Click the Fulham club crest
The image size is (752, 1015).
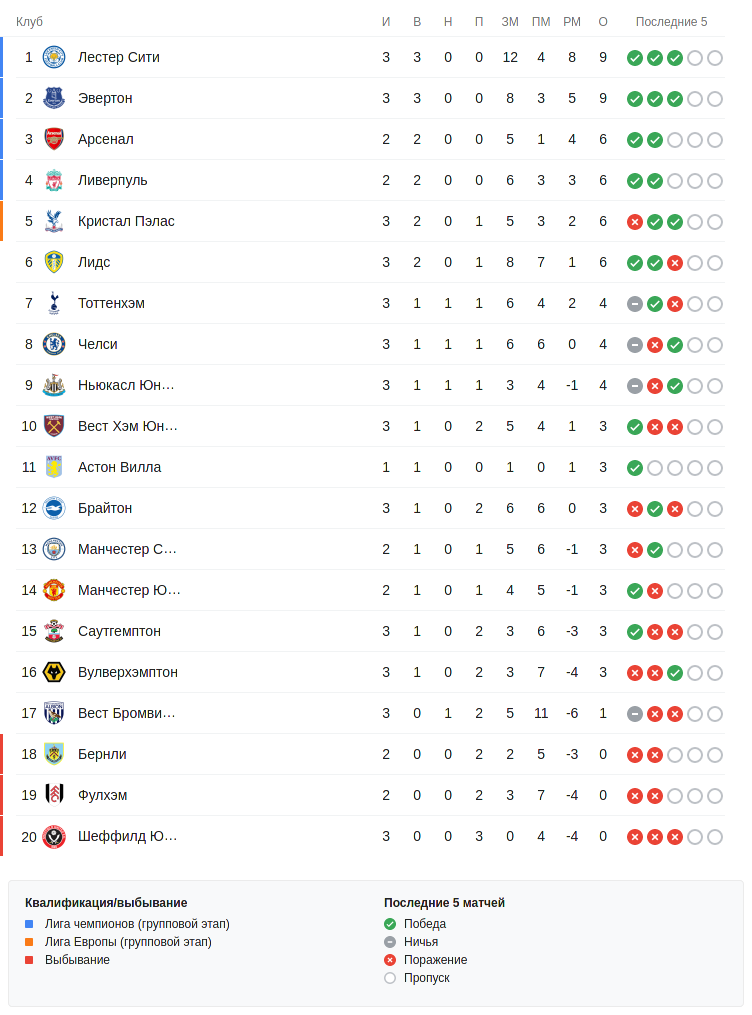[54, 795]
